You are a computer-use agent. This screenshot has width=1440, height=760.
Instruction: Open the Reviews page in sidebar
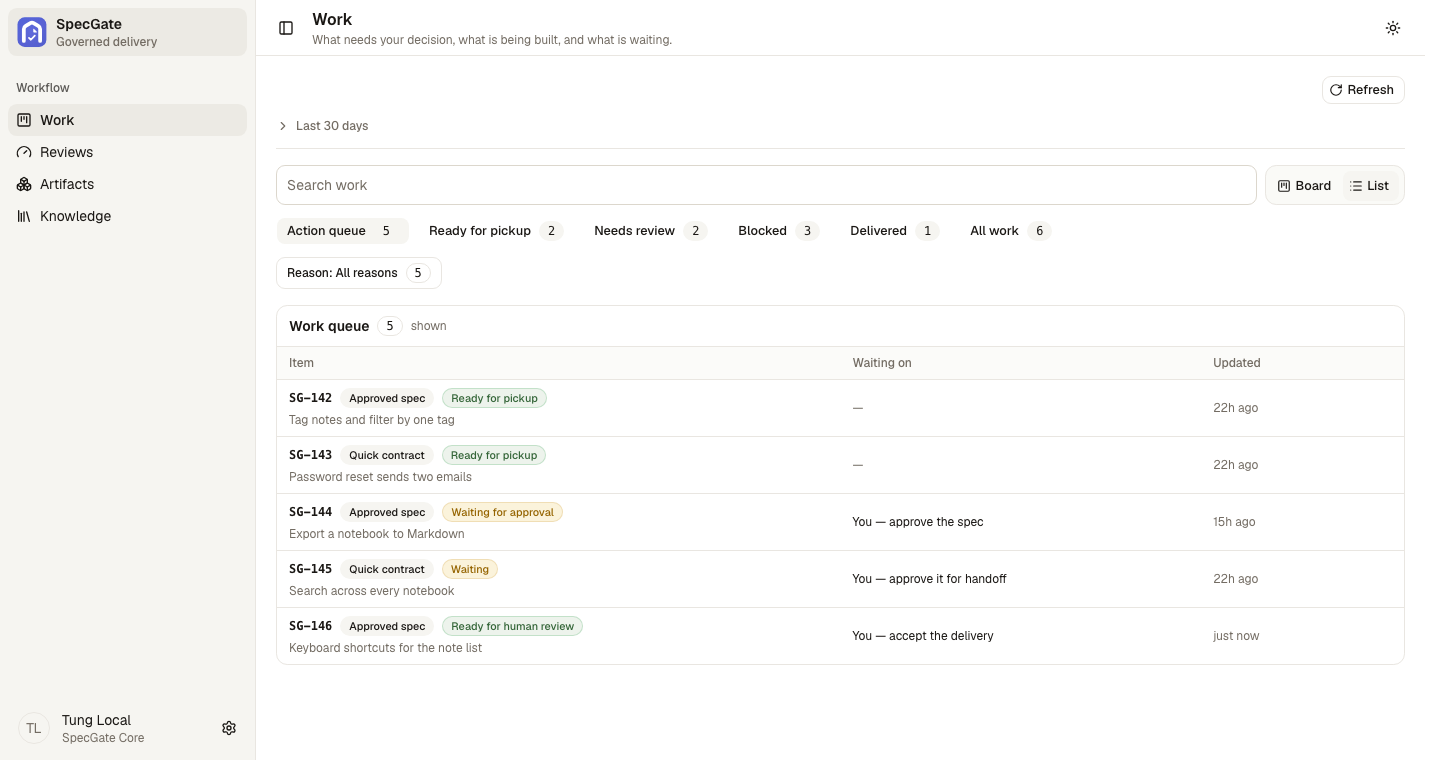[x=127, y=152]
